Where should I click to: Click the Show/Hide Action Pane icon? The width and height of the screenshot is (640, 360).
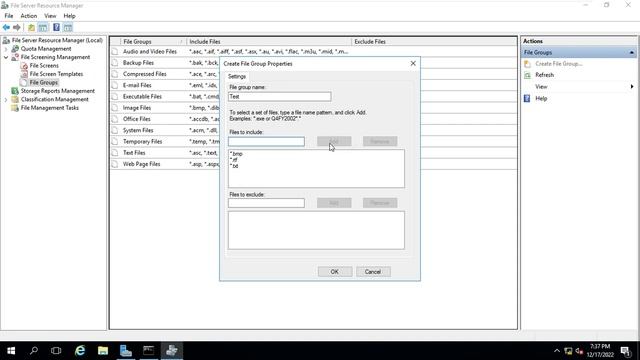(68, 27)
